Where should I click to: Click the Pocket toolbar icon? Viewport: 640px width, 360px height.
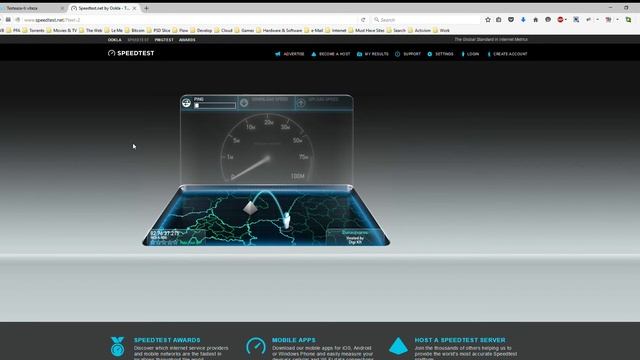pyautogui.click(x=511, y=20)
